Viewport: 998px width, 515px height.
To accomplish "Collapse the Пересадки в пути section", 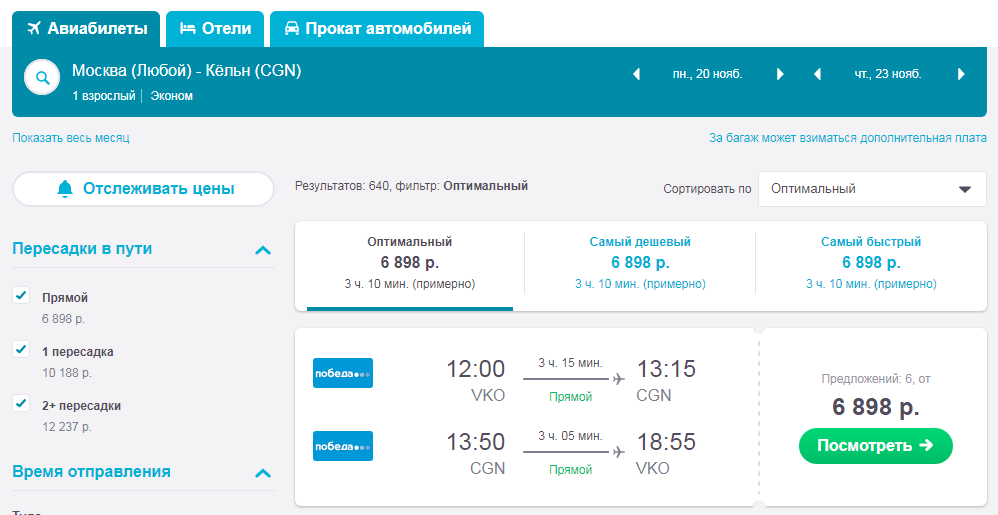I will click(263, 250).
